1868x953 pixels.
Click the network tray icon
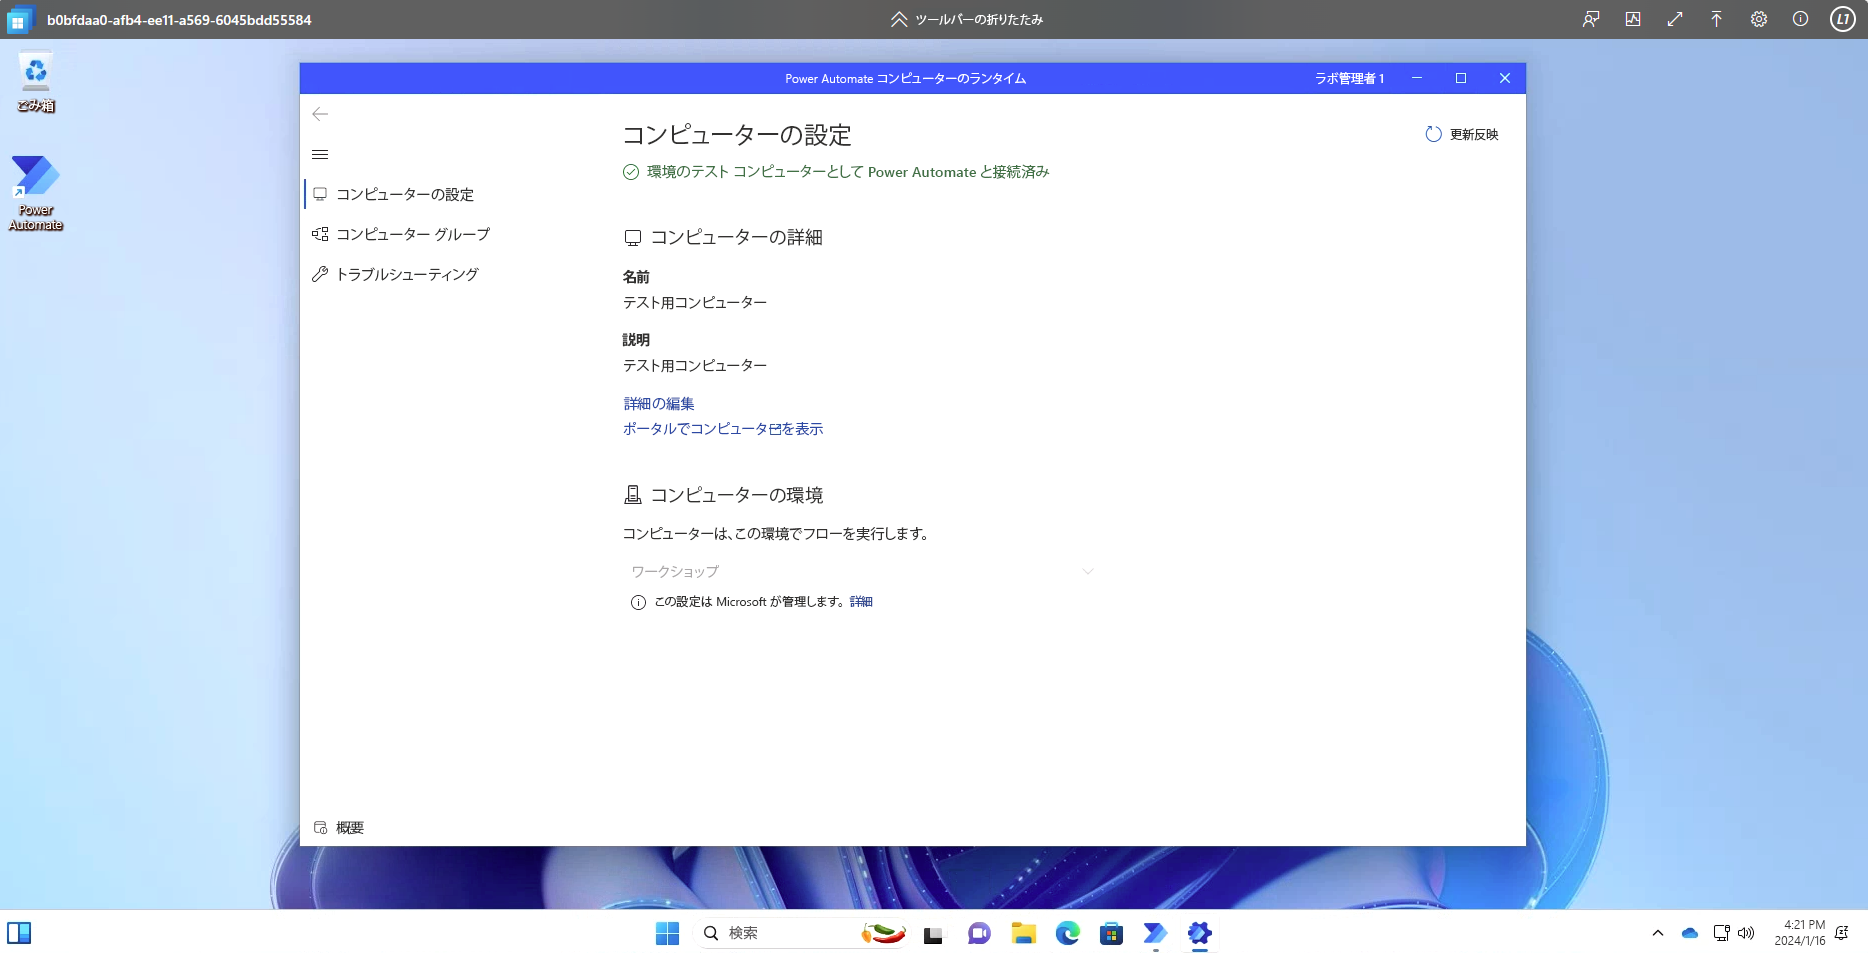coord(1721,933)
